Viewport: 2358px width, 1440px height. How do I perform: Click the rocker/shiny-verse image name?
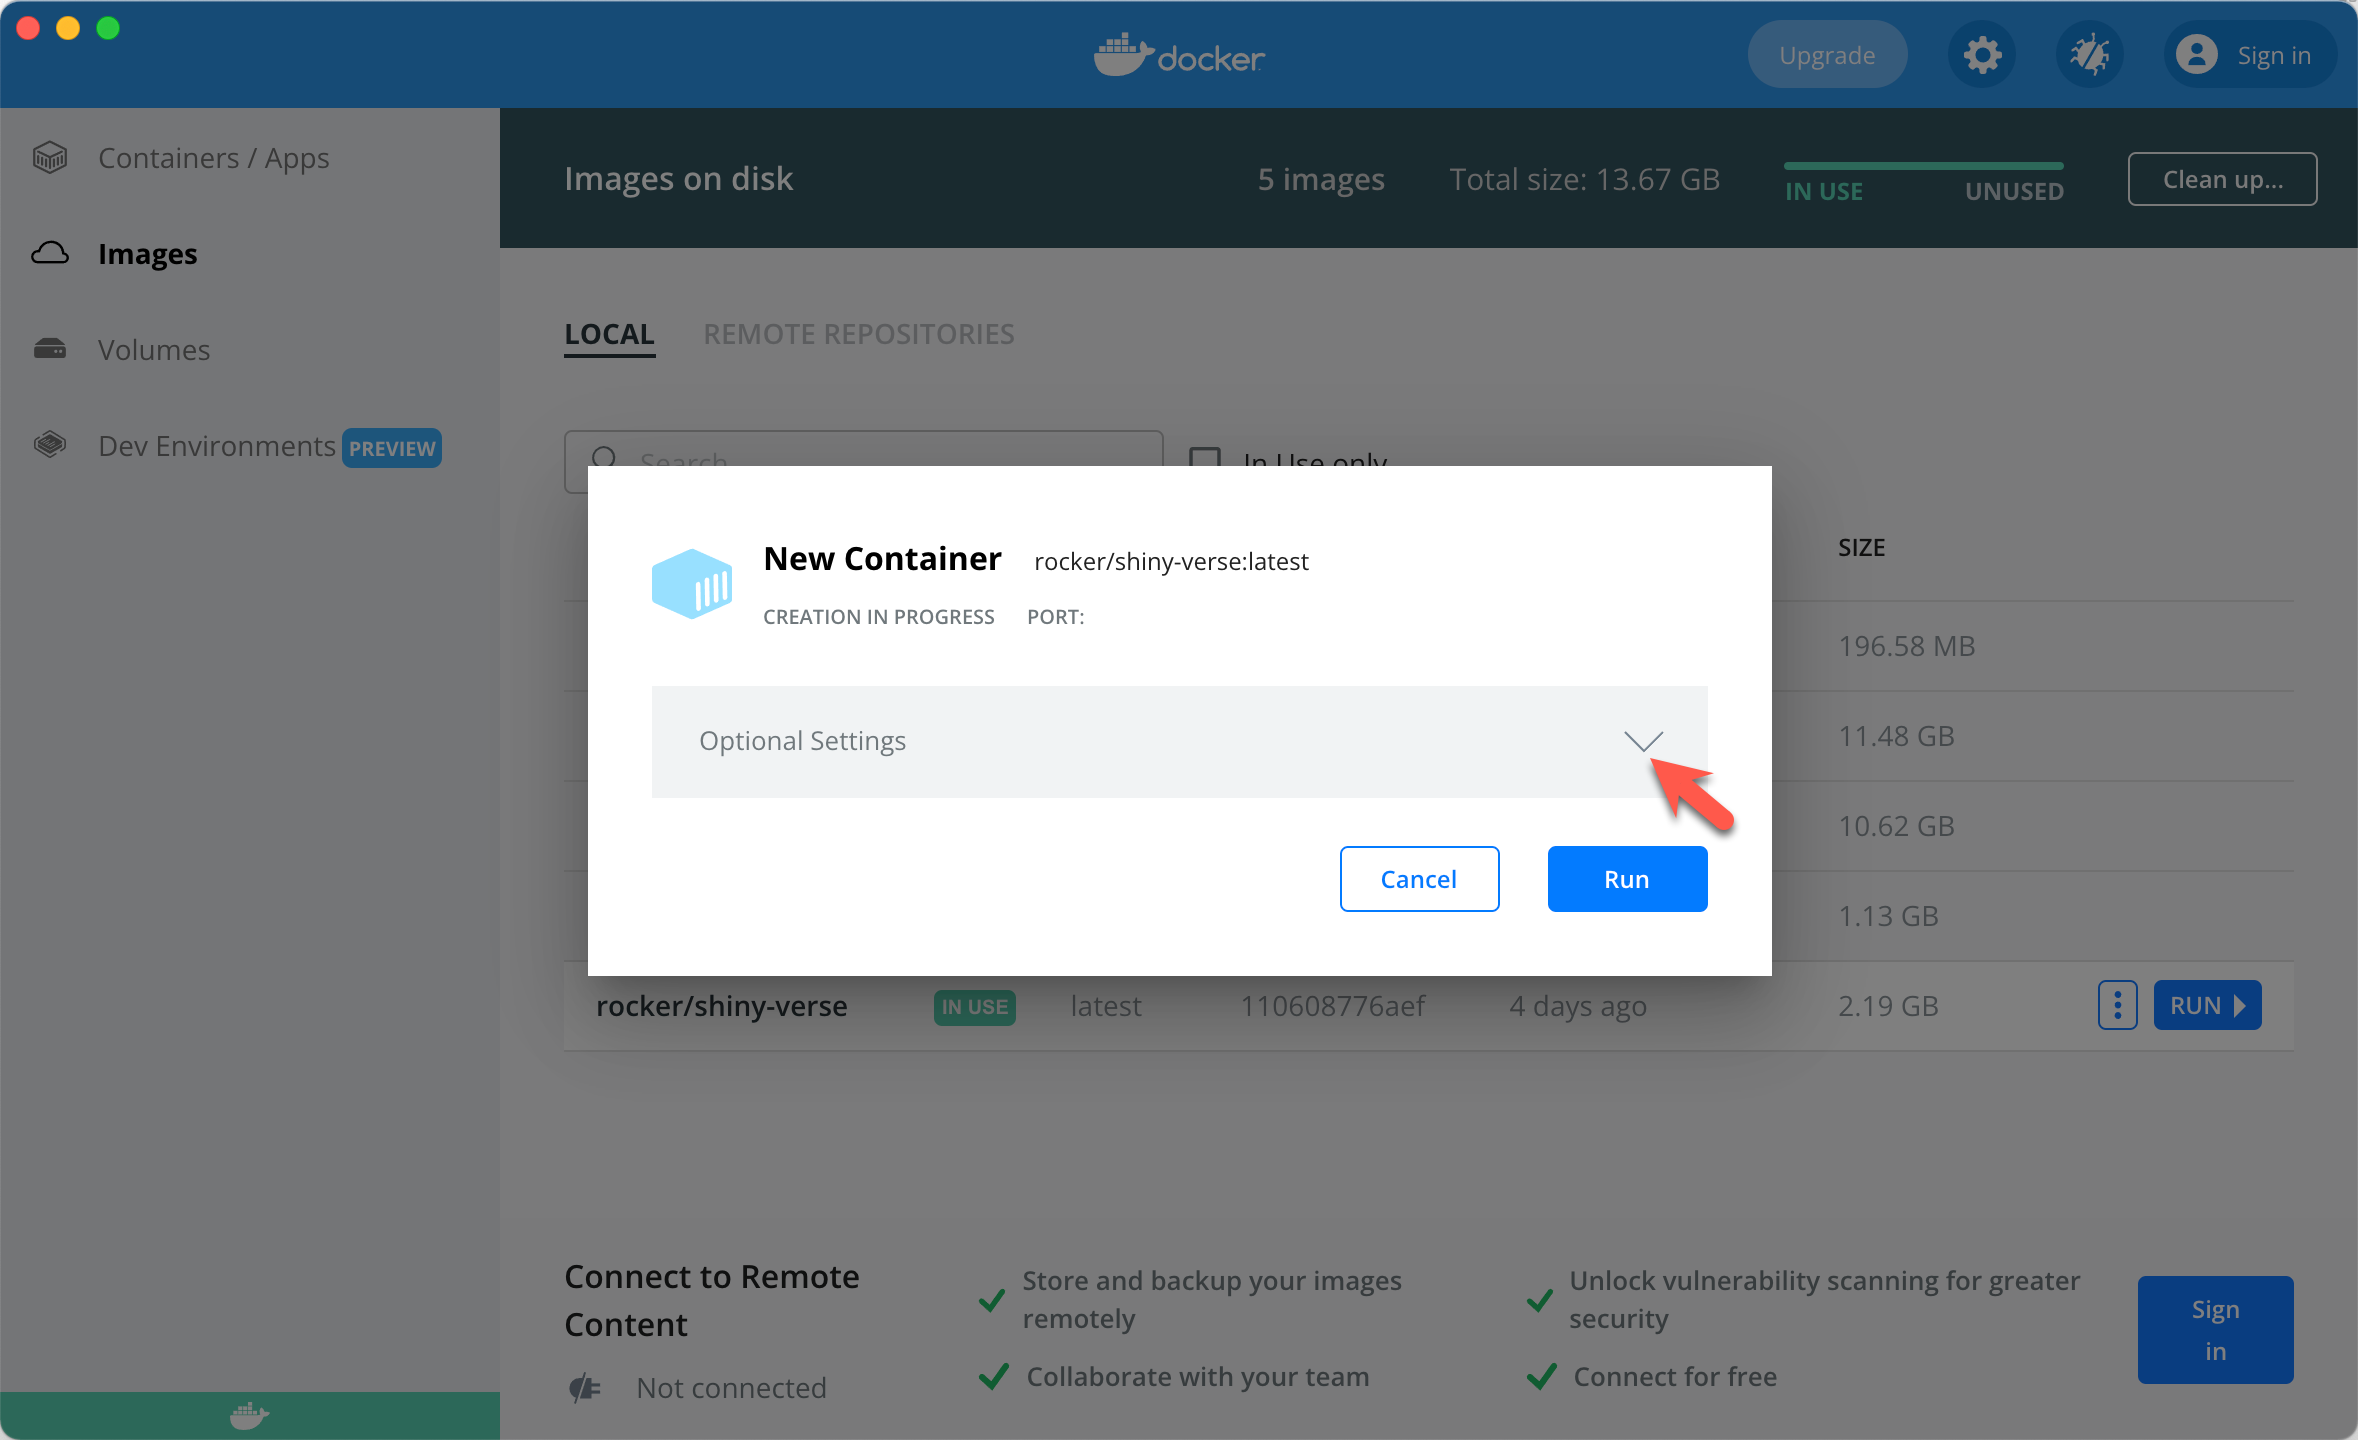(x=722, y=1006)
